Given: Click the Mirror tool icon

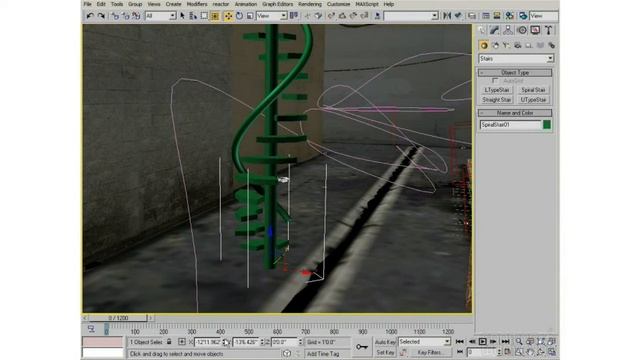Looking at the screenshot, I should [447, 16].
